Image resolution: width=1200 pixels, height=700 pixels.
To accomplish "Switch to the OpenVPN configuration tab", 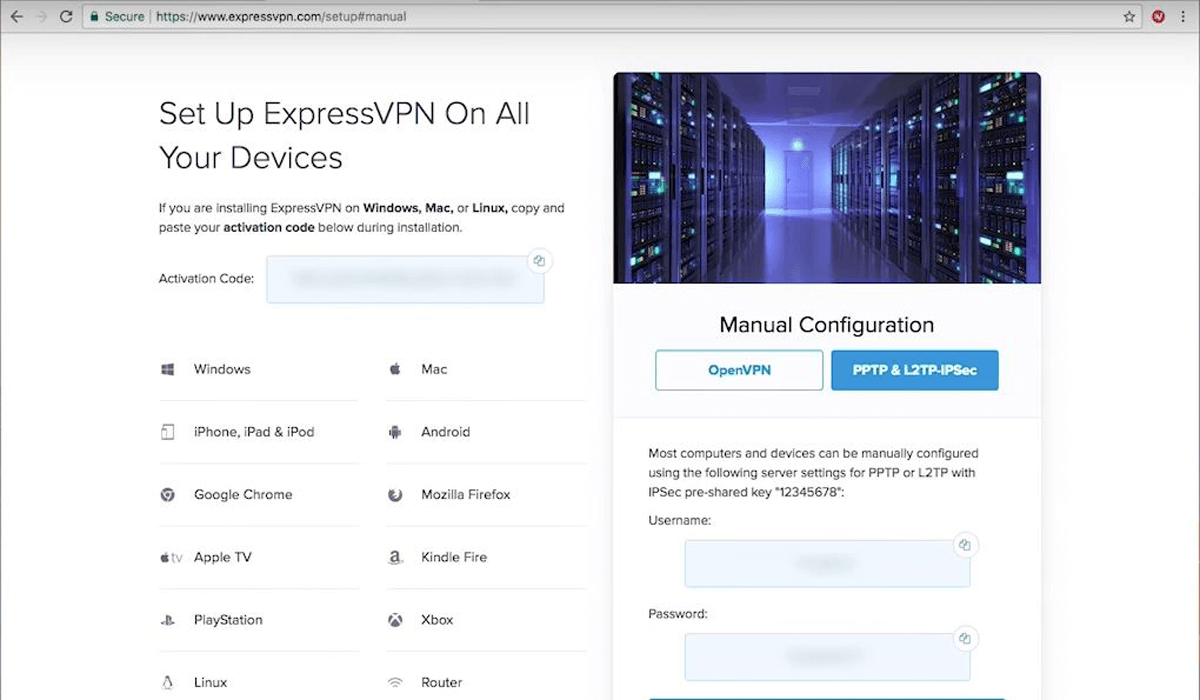I will (x=739, y=370).
